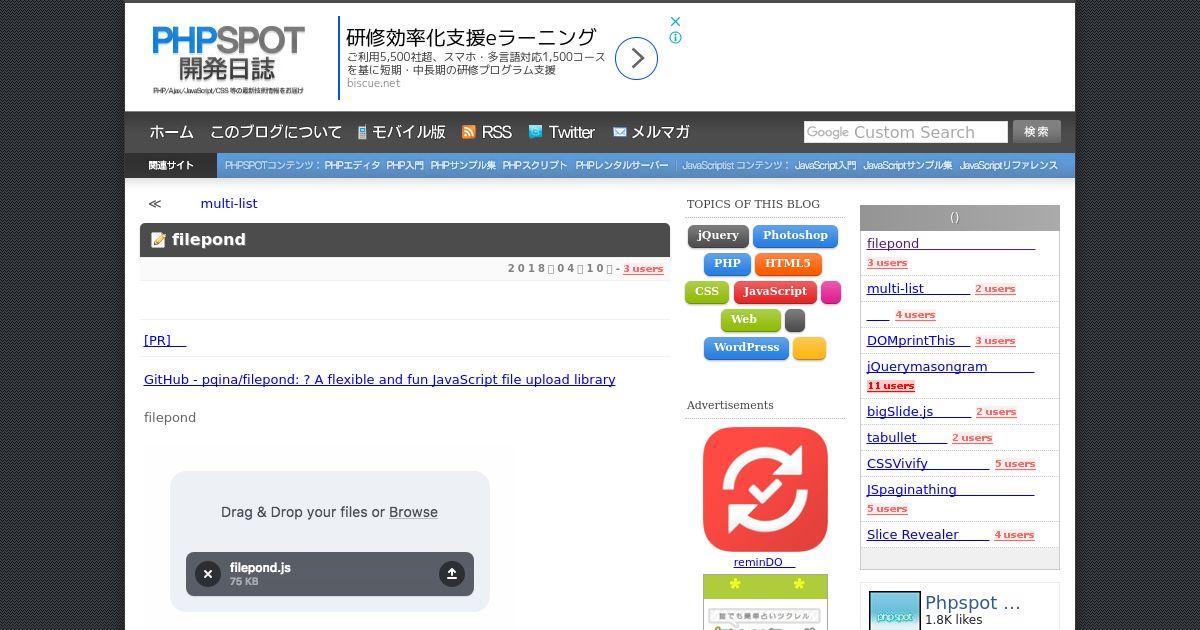Open JavaScript入門 link
The image size is (1200, 630).
coord(825,165)
